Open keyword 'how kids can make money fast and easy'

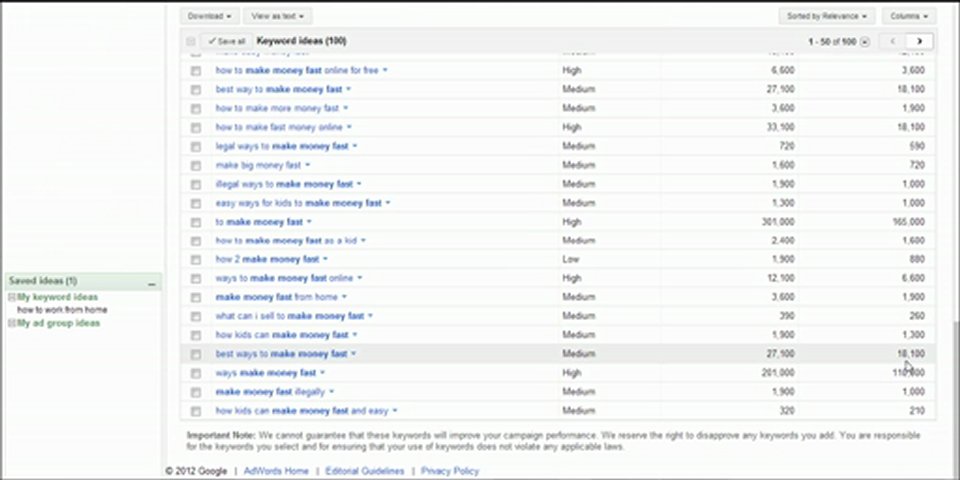(x=302, y=411)
